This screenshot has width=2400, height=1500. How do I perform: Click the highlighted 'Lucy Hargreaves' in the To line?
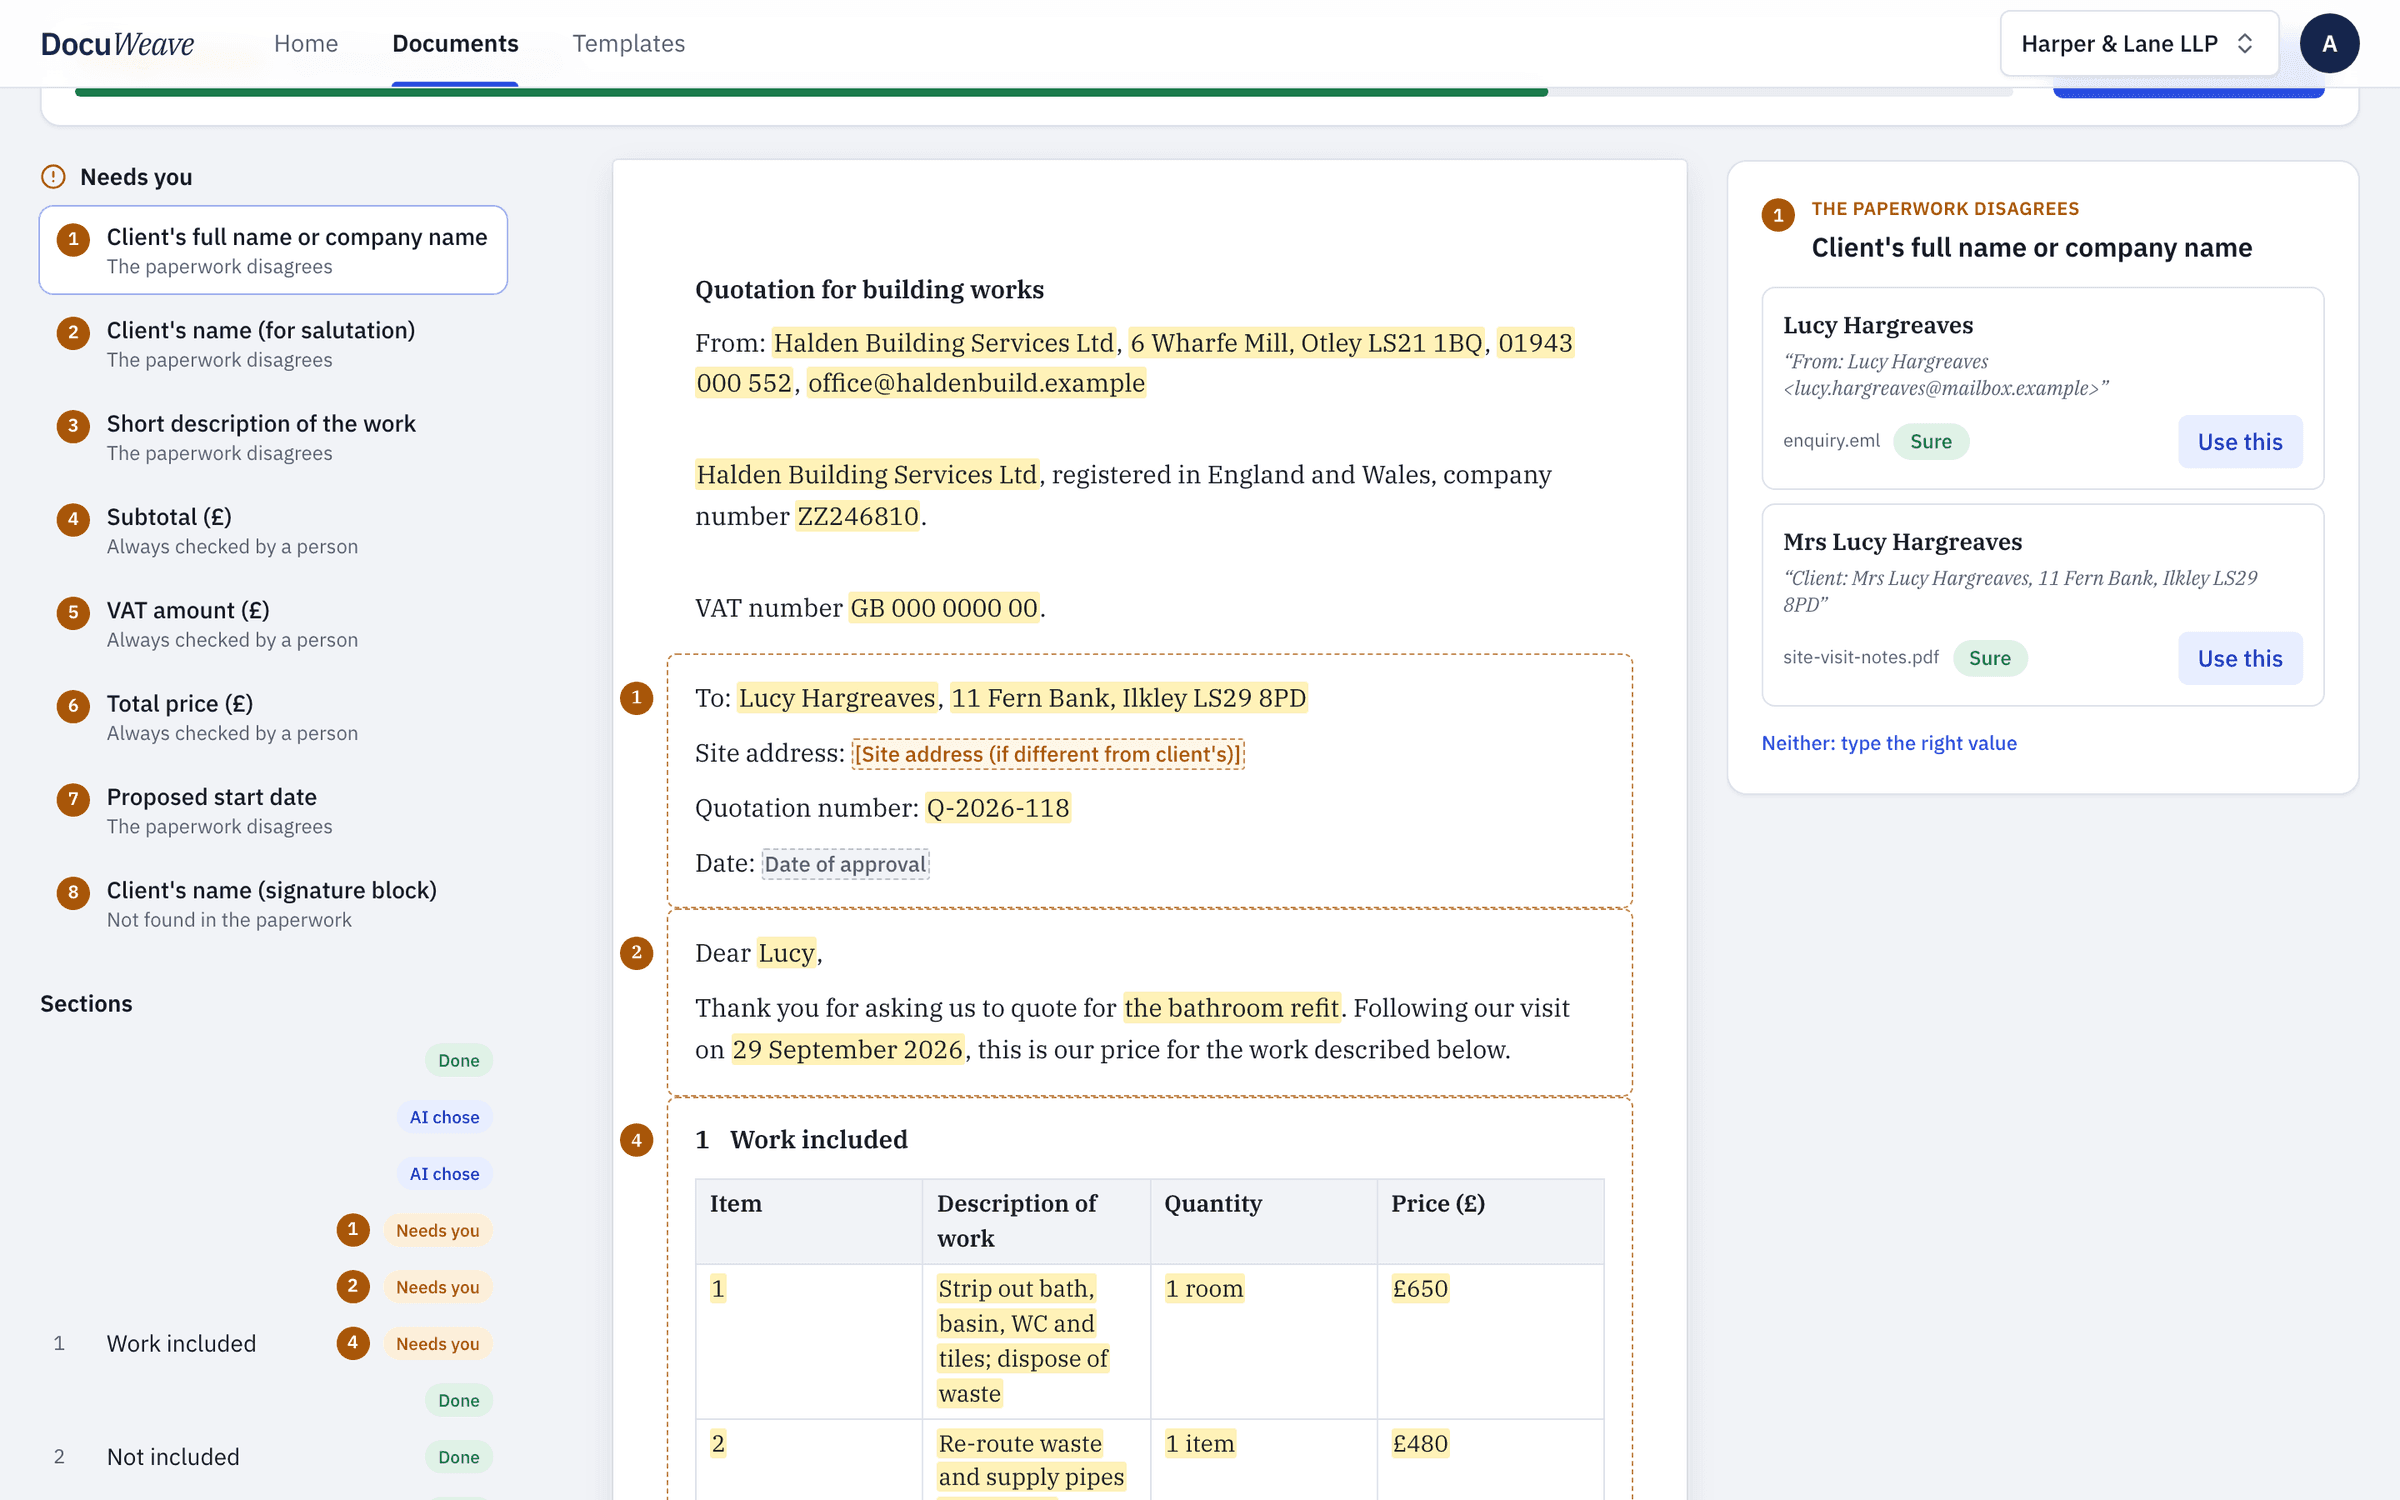[x=837, y=697]
